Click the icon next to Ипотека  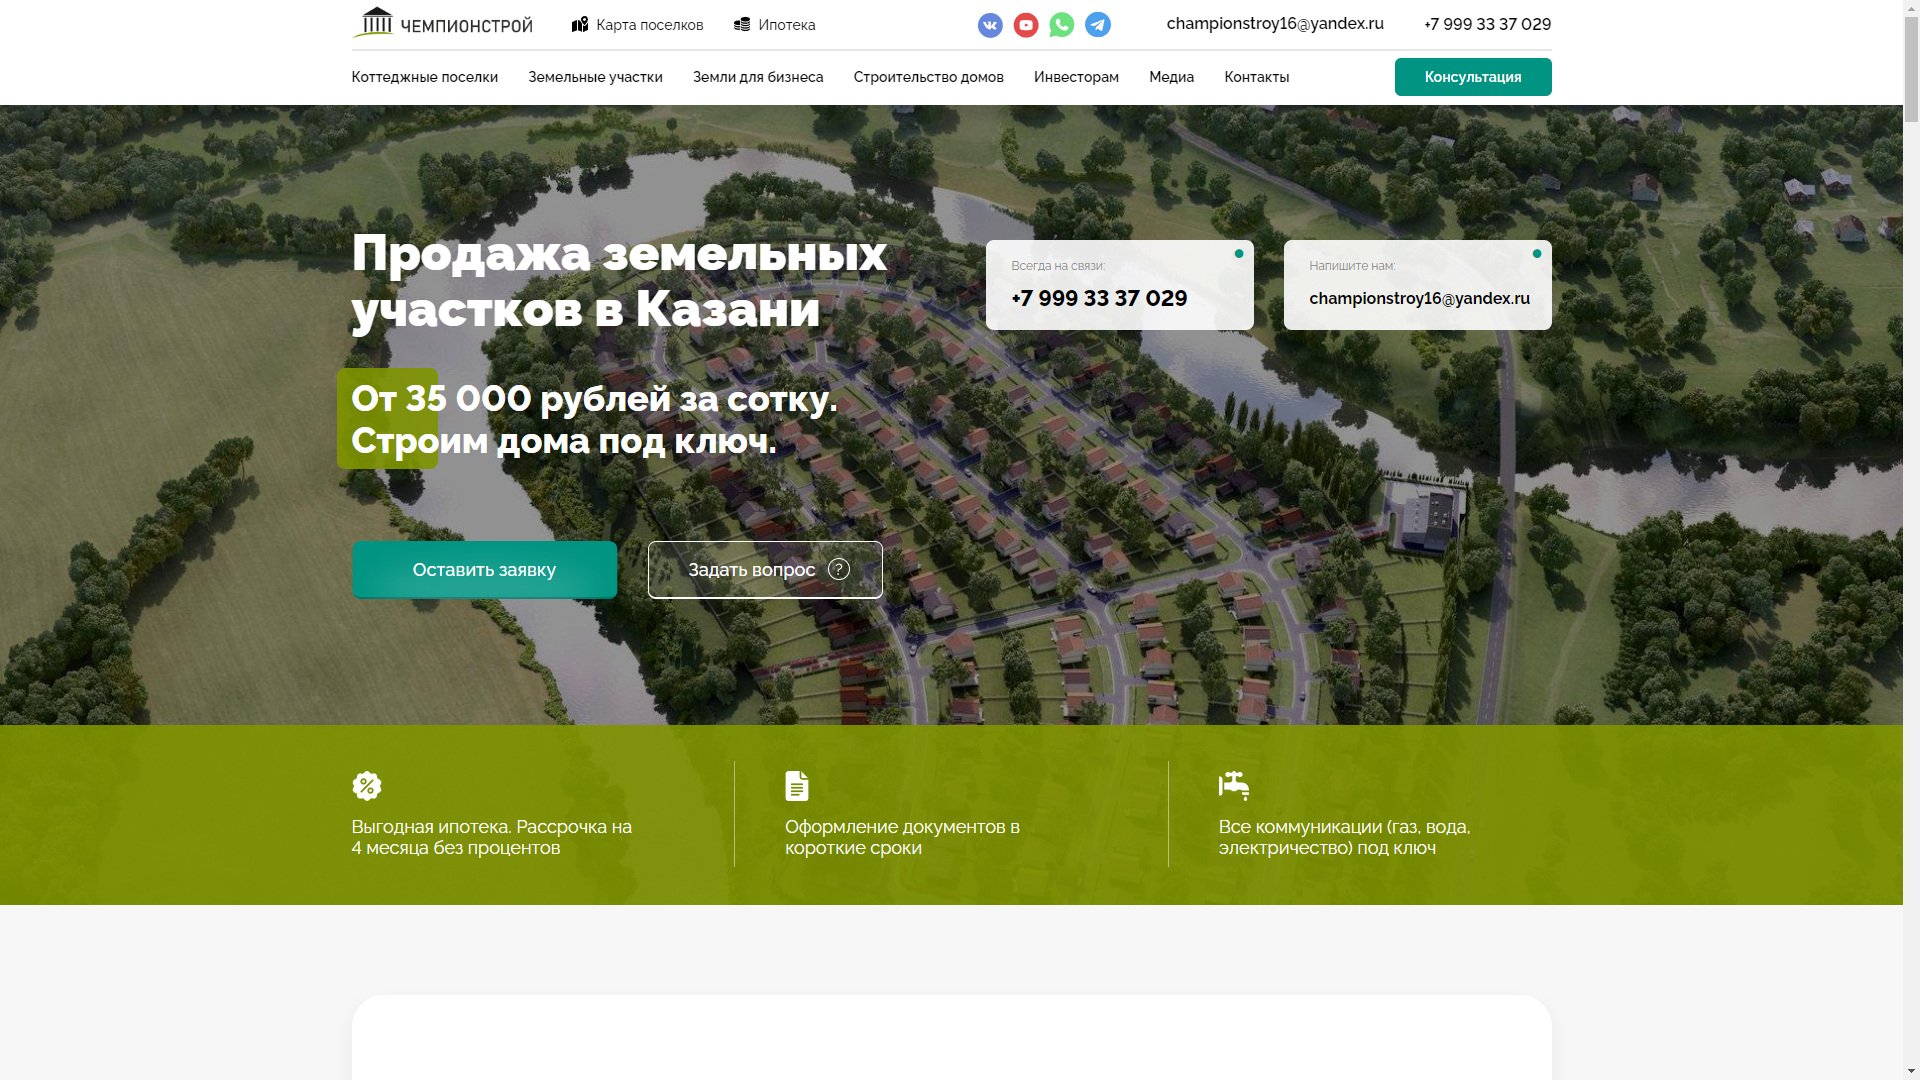pyautogui.click(x=741, y=24)
